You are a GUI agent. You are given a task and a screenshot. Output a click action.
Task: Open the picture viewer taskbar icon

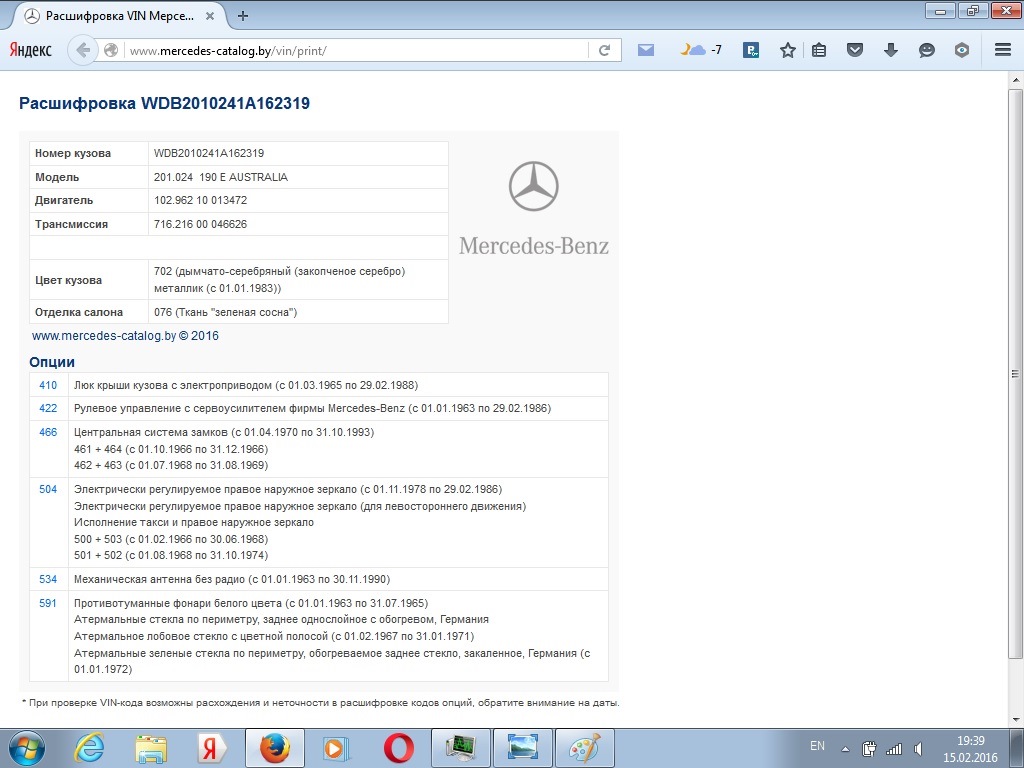(522, 748)
